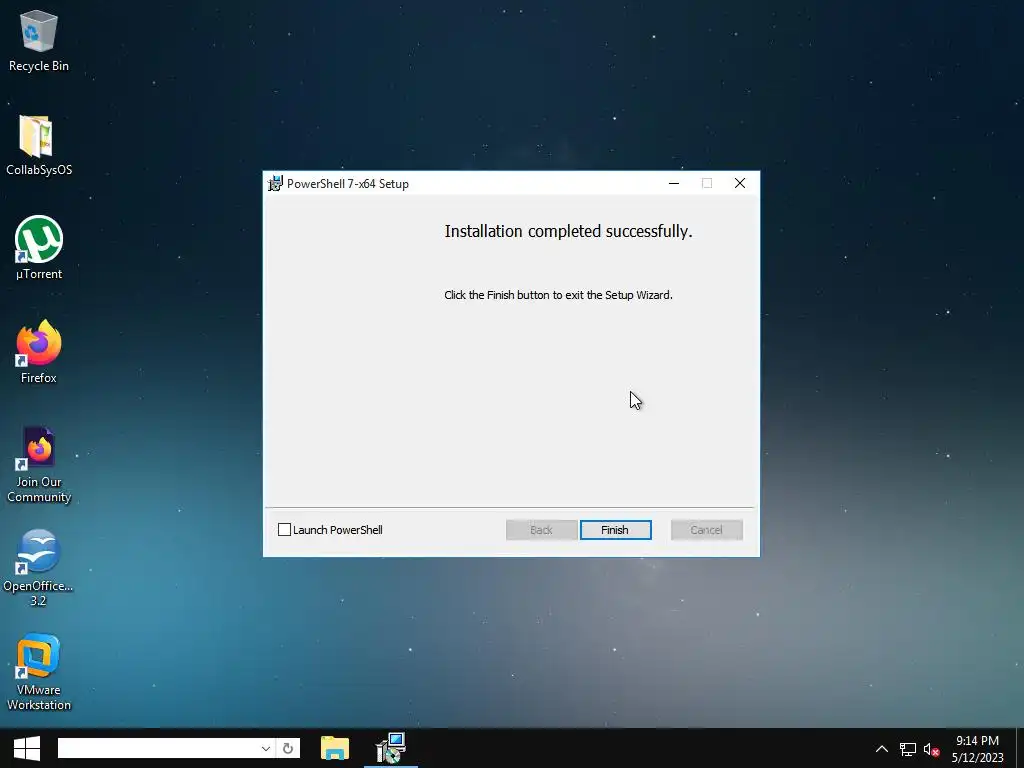Show hidden system tray icons
This screenshot has height=768, width=1024.
pos(882,749)
